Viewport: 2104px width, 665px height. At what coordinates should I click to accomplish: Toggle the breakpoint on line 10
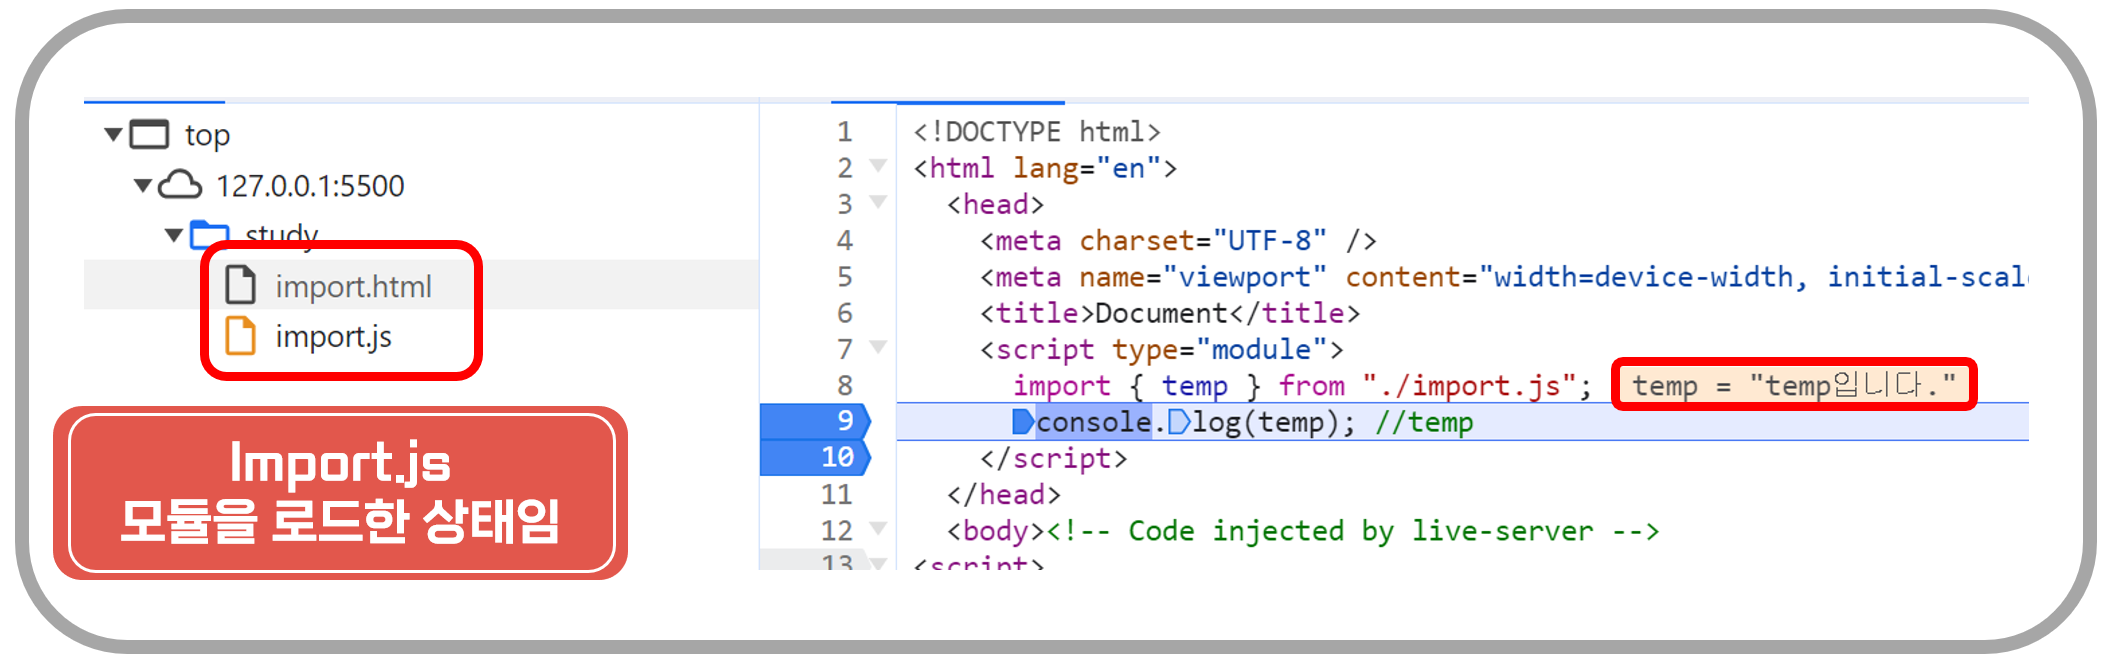pyautogui.click(x=815, y=457)
